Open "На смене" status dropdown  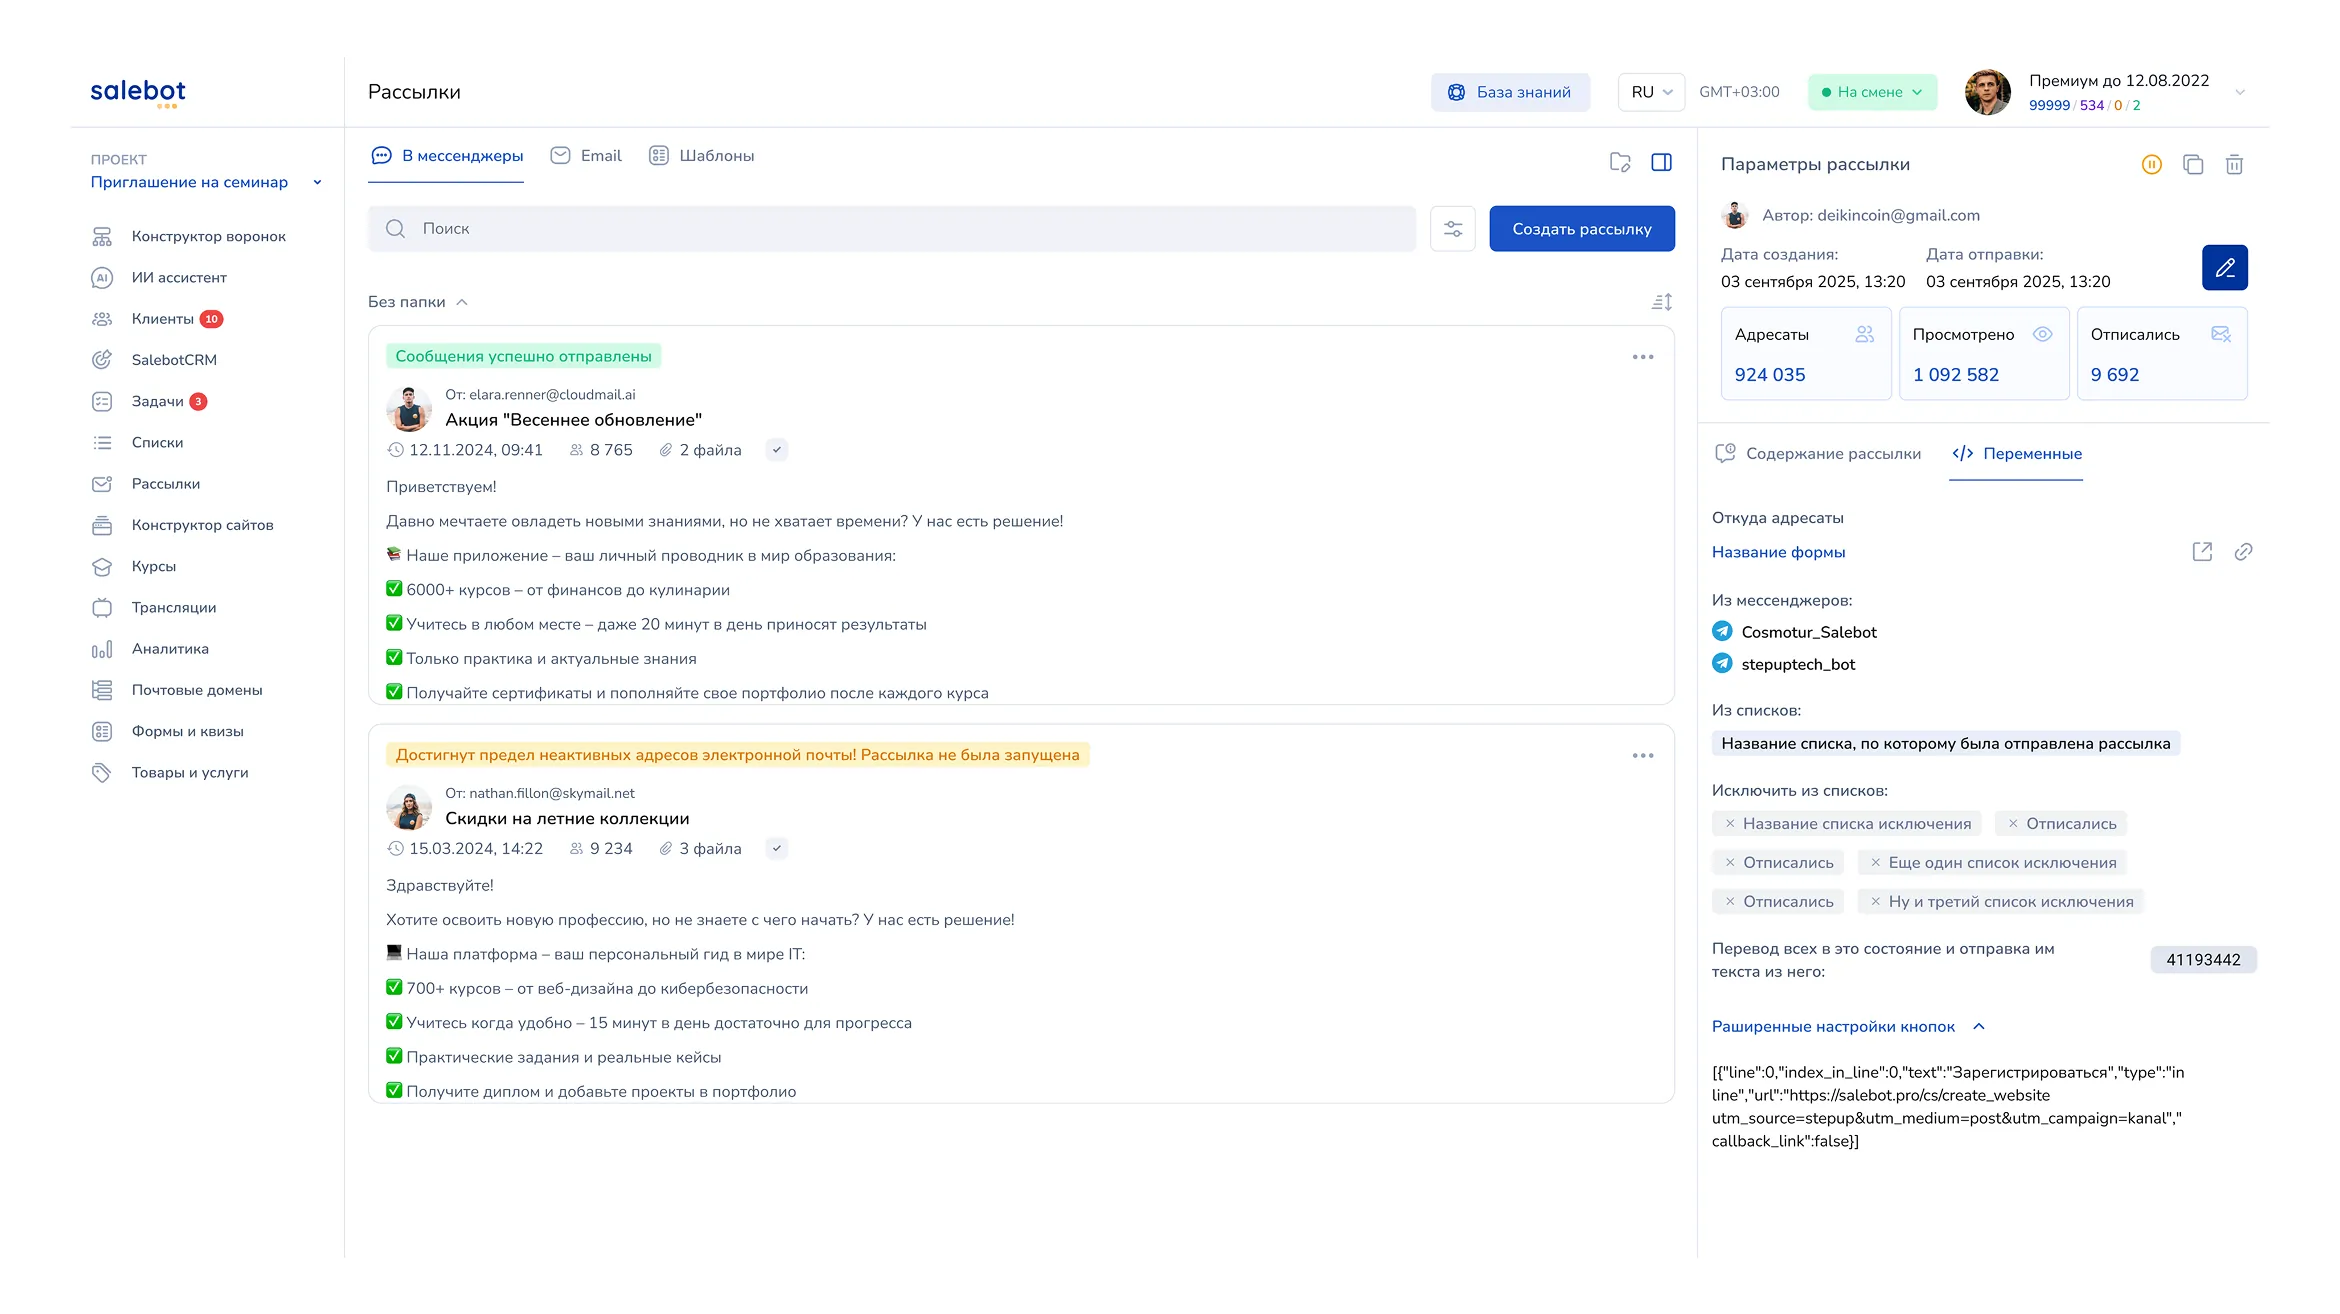pyautogui.click(x=1872, y=92)
